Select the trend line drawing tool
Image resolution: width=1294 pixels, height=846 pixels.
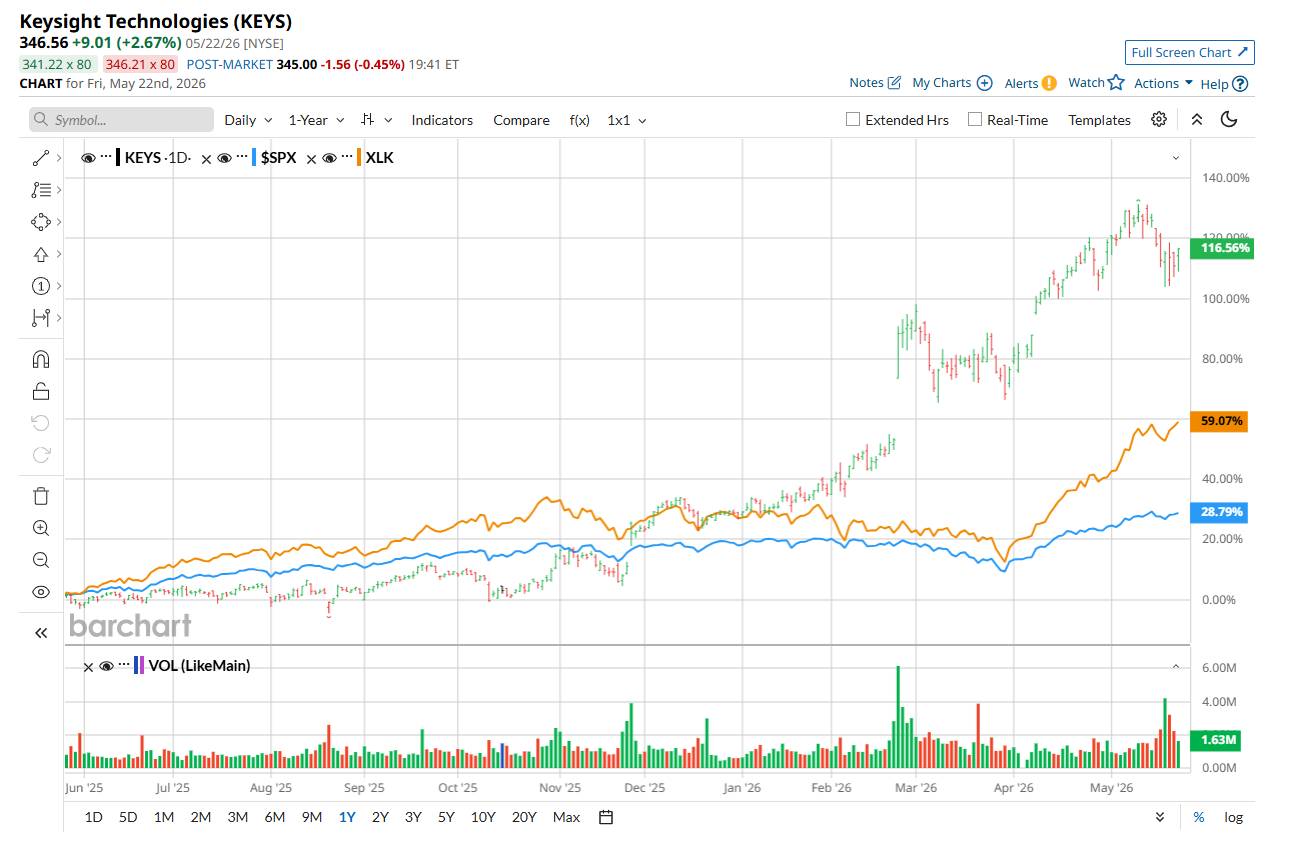pos(41,158)
